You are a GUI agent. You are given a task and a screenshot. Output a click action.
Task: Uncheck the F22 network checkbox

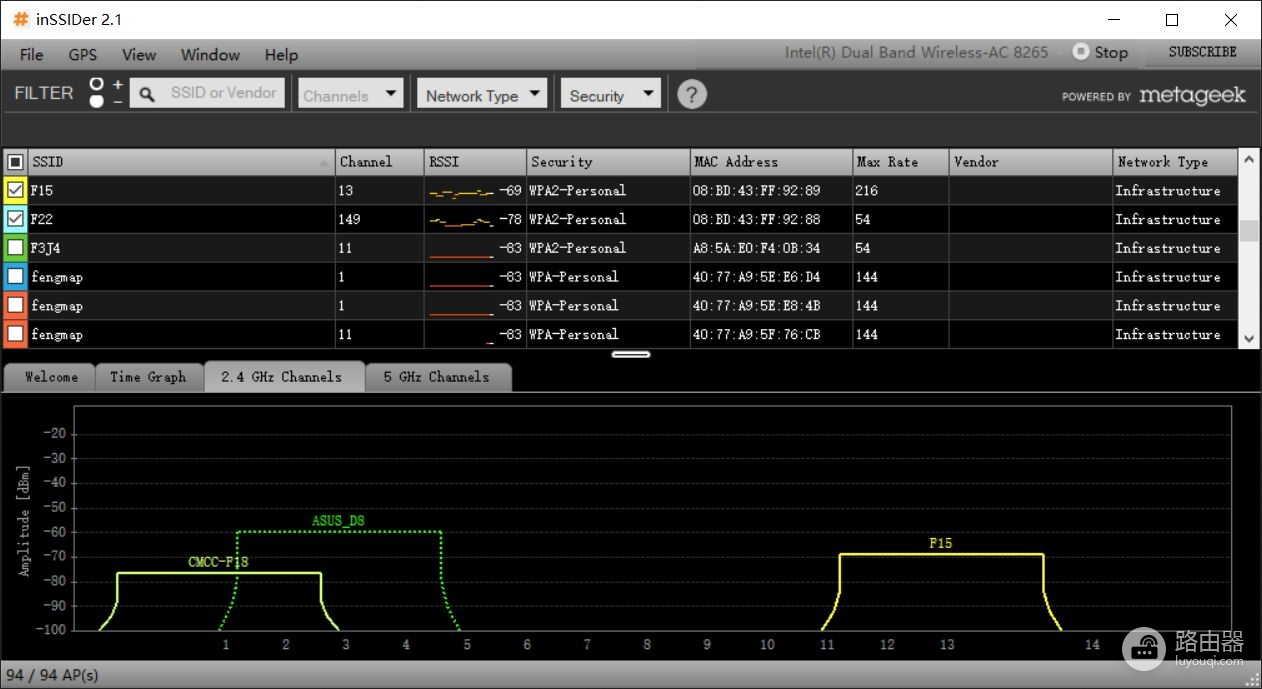click(16, 219)
